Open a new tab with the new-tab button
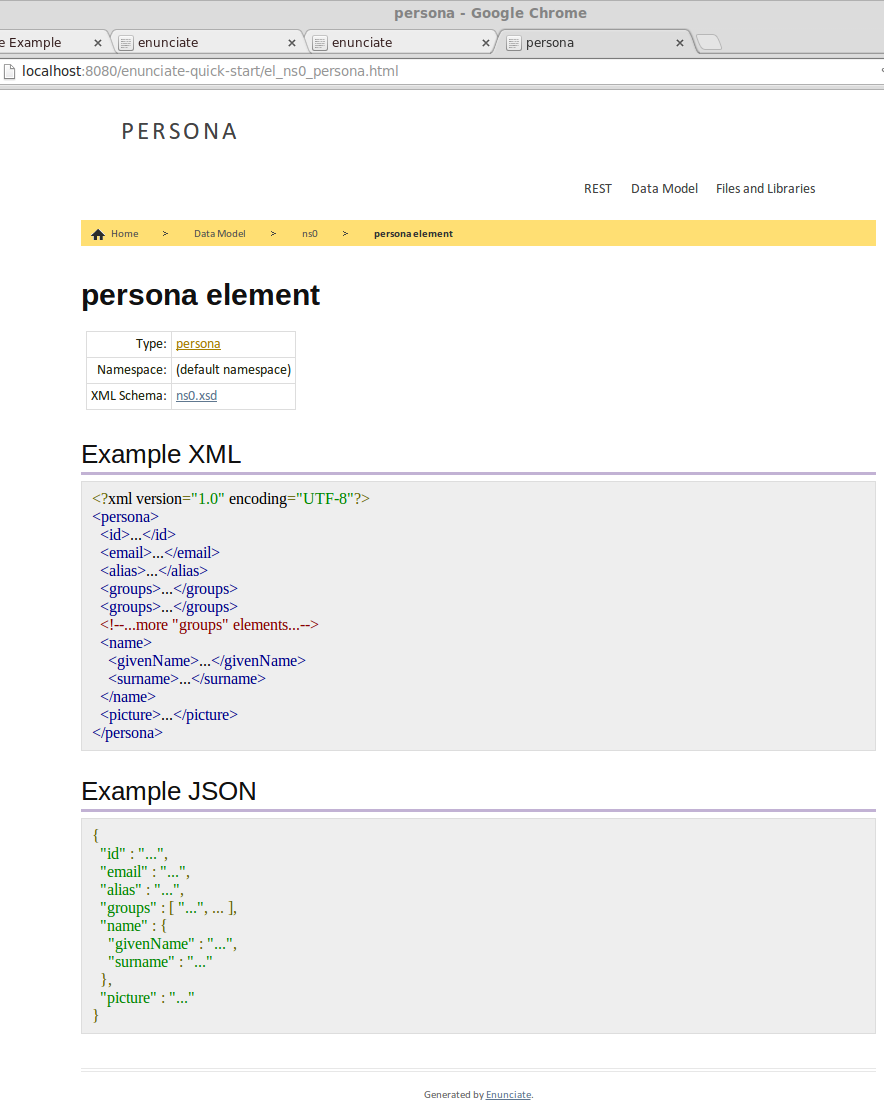 pyautogui.click(x=709, y=42)
